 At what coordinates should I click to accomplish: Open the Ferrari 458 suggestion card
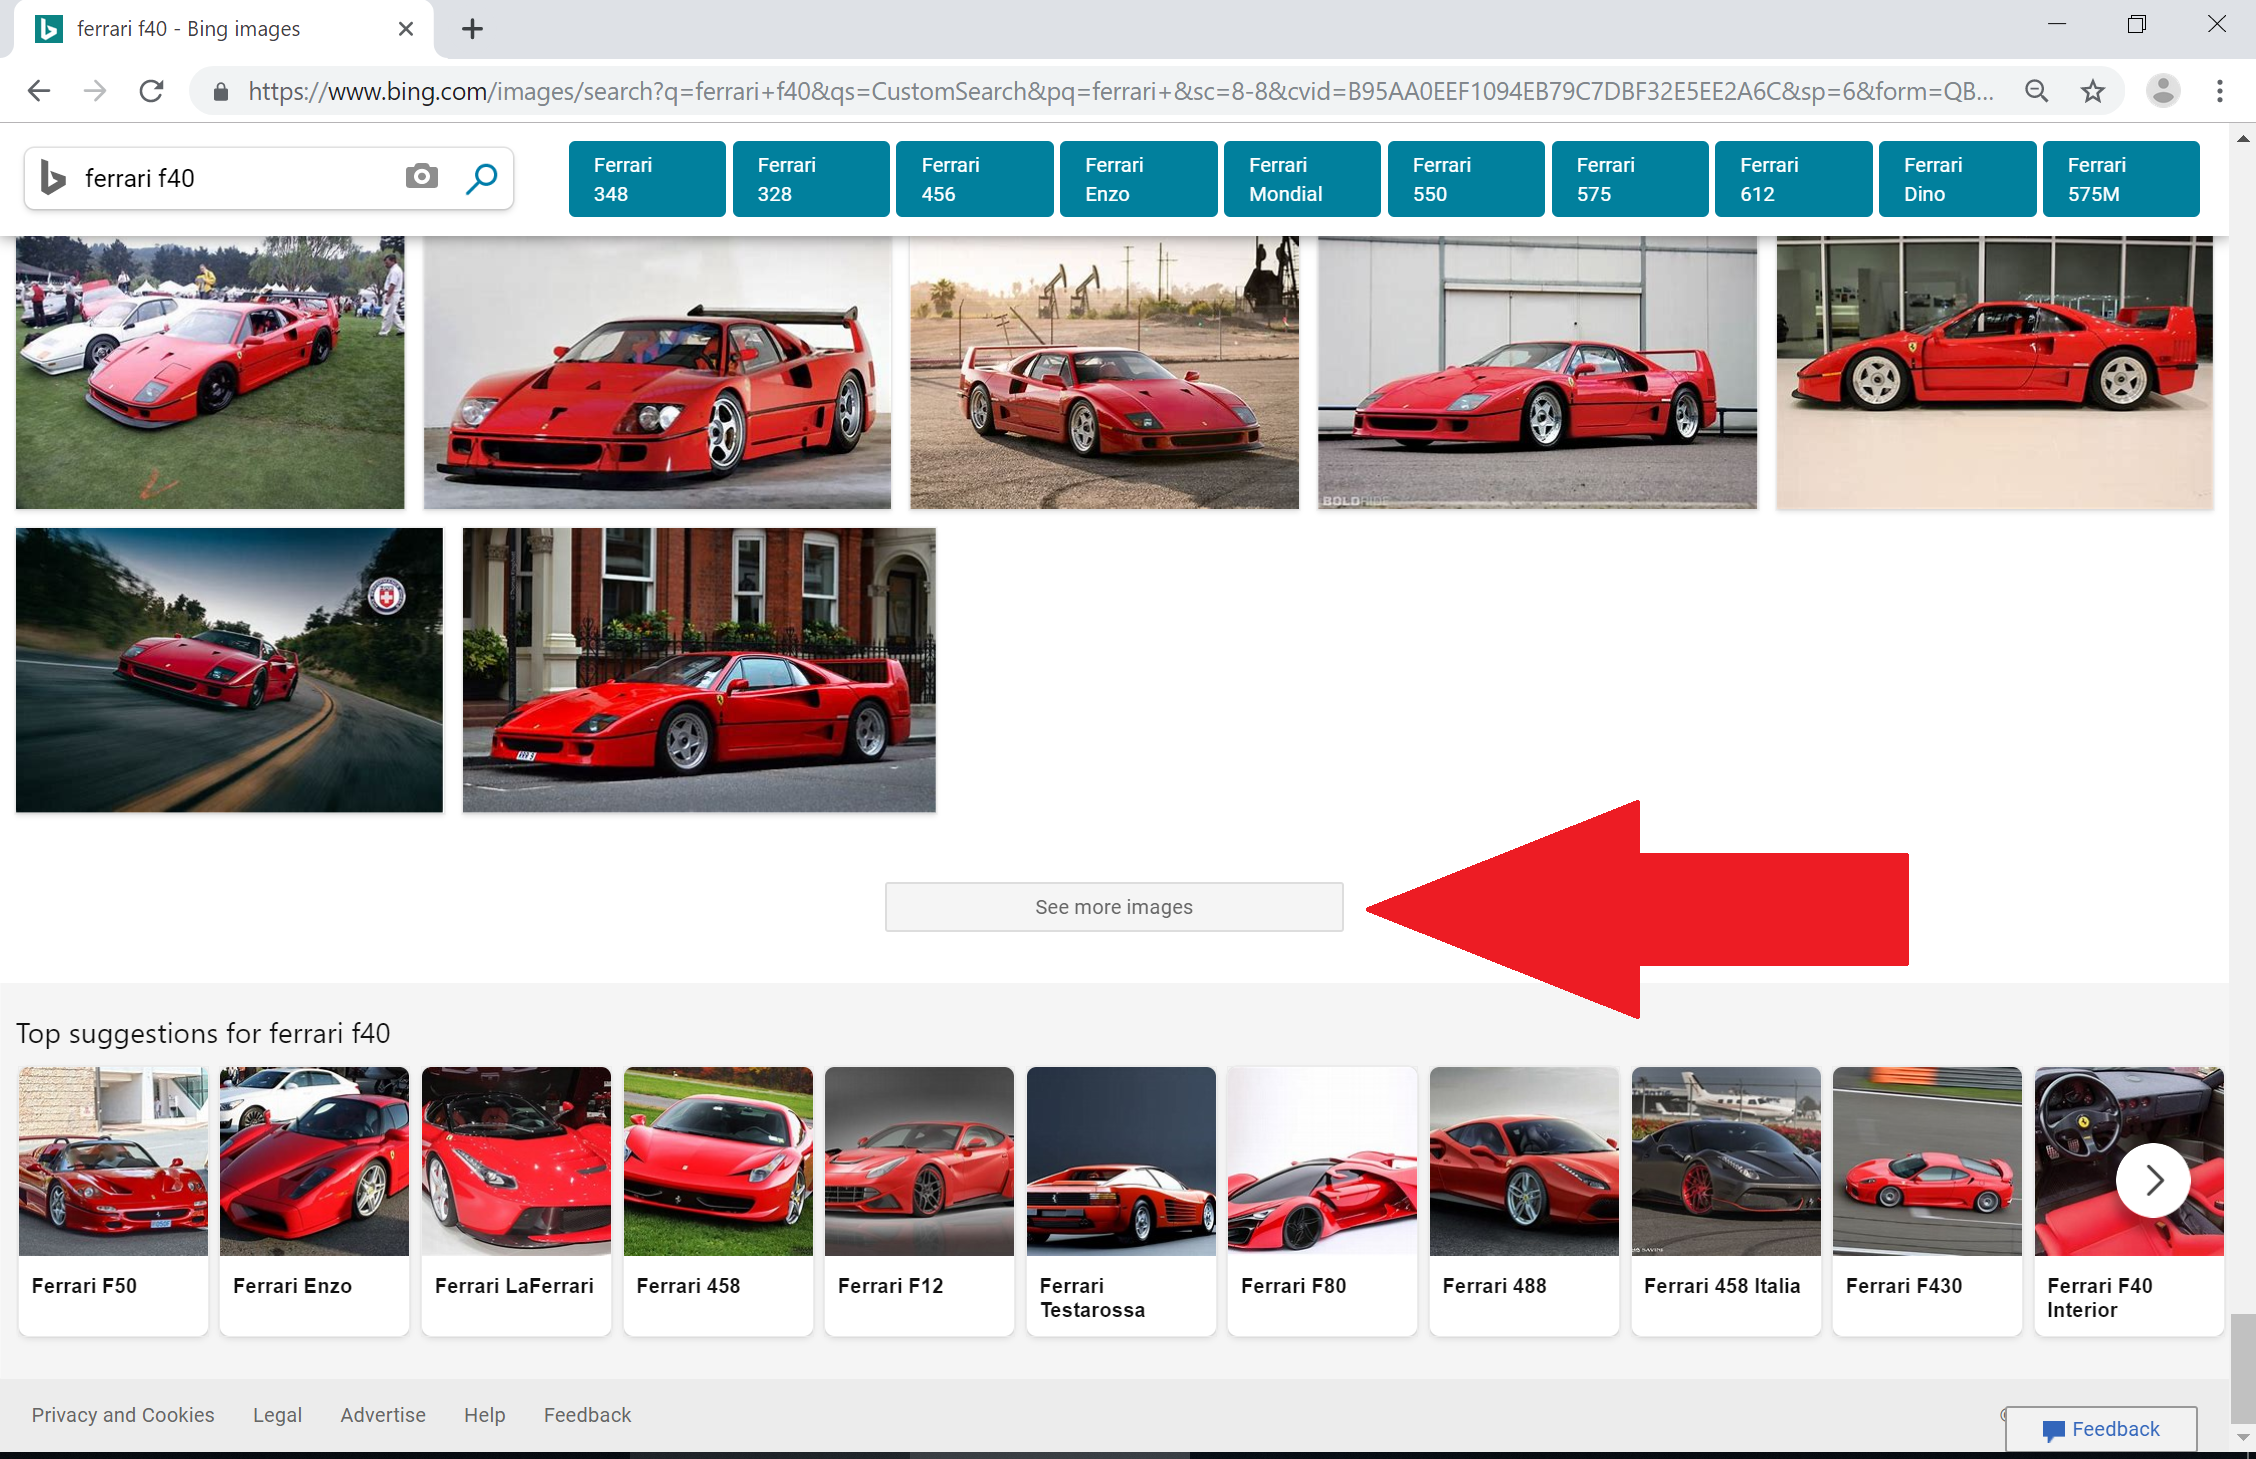point(718,1201)
